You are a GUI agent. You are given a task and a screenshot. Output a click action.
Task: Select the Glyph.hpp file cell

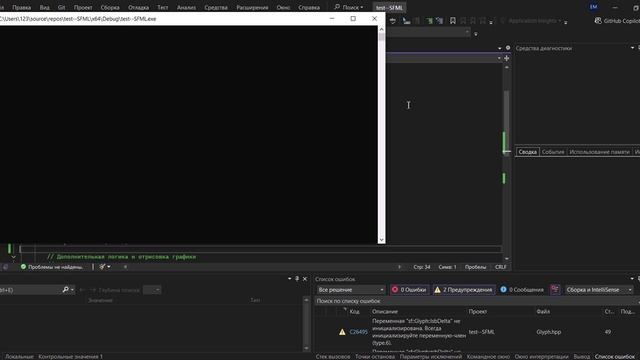coord(549,332)
